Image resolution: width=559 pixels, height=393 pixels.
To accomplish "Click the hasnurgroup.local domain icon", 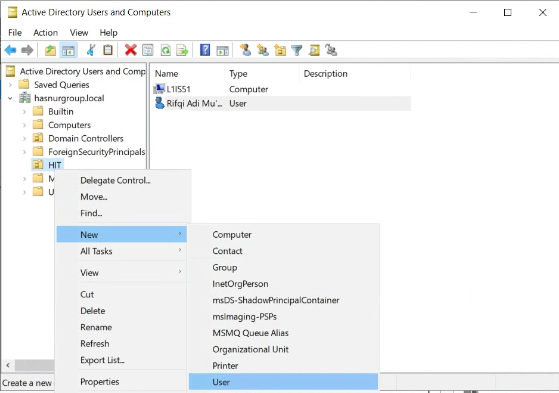I will (25, 98).
